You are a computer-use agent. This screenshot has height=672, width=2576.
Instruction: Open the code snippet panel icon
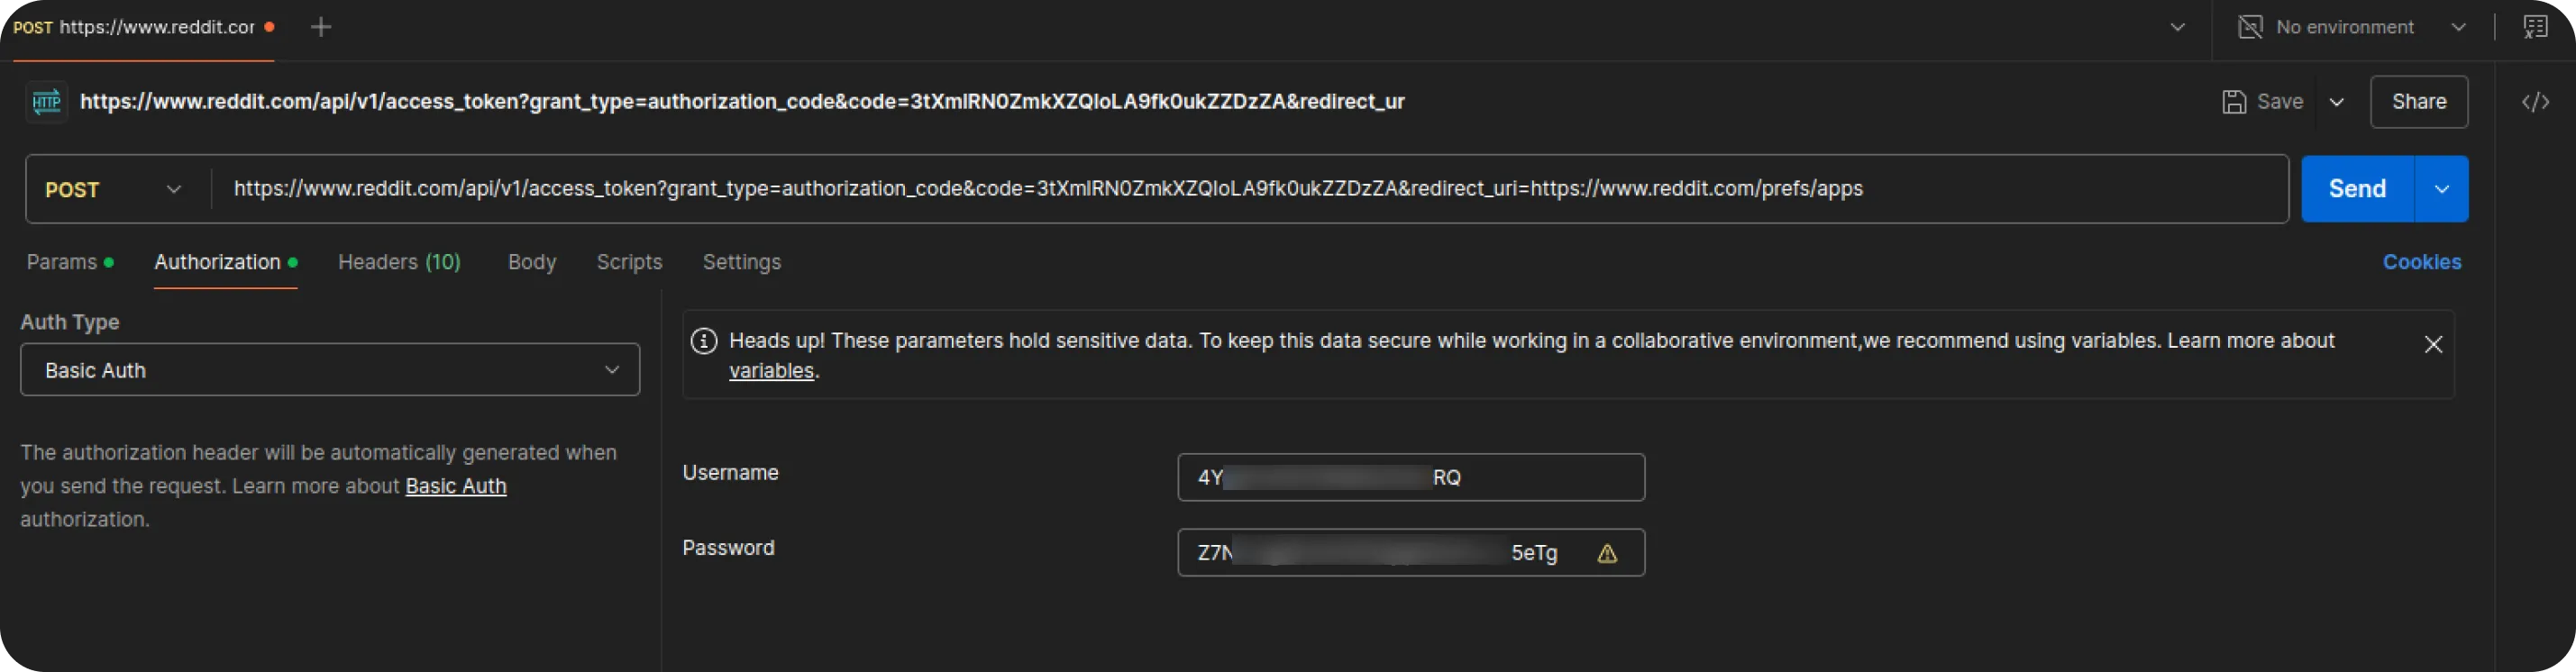(2535, 102)
